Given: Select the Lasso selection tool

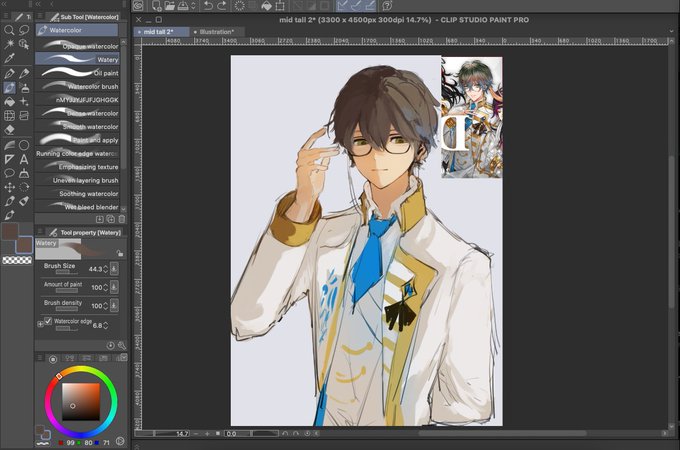Looking at the screenshot, I should (x=24, y=30).
